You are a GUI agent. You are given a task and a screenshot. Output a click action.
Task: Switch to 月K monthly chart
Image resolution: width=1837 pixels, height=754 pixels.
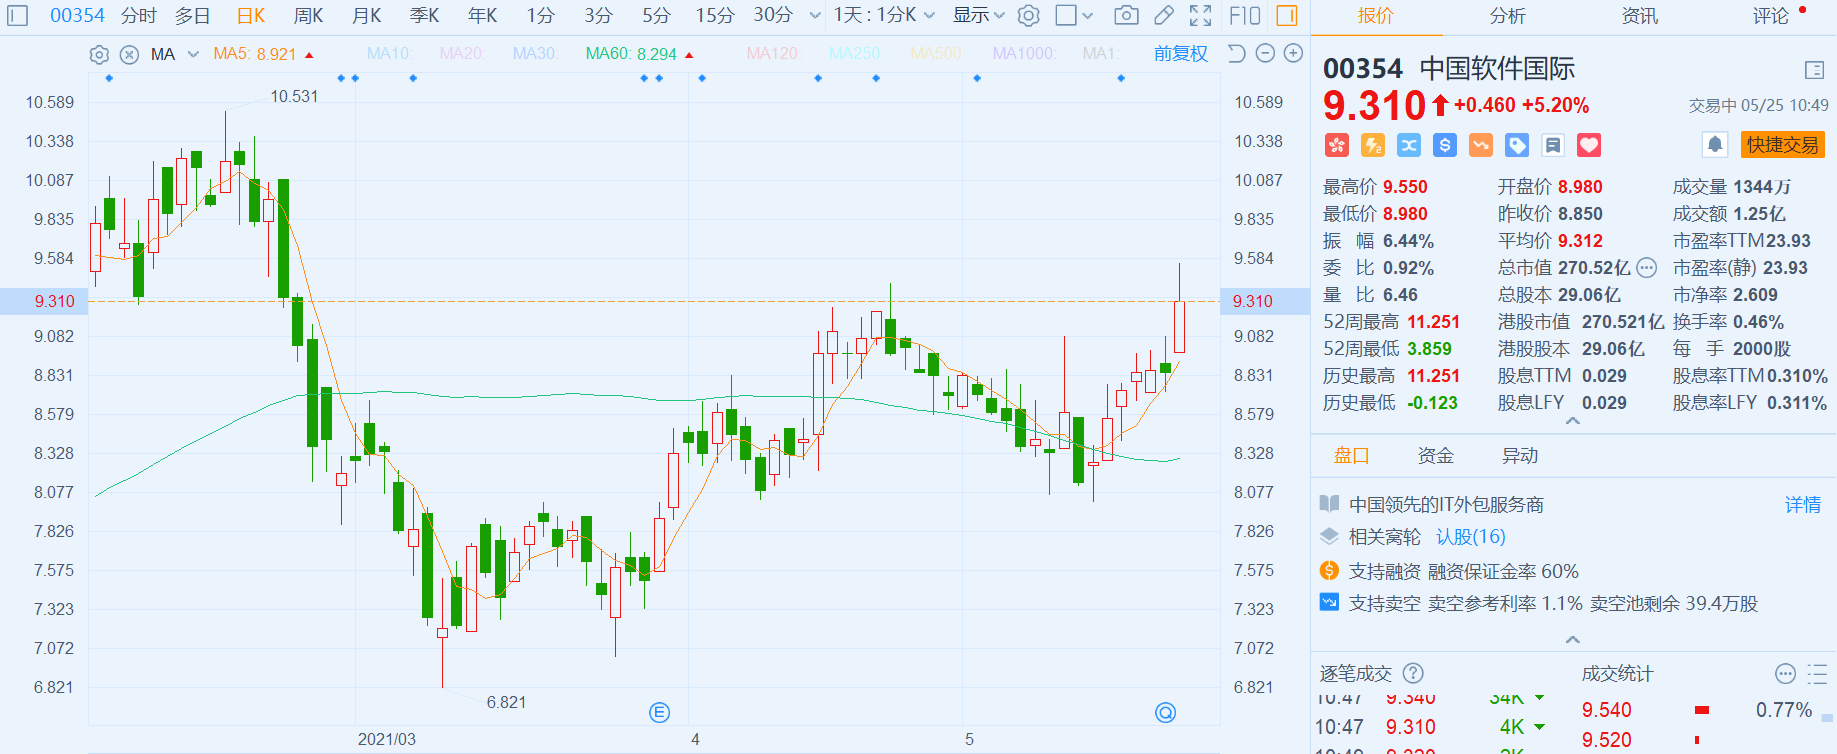point(367,16)
